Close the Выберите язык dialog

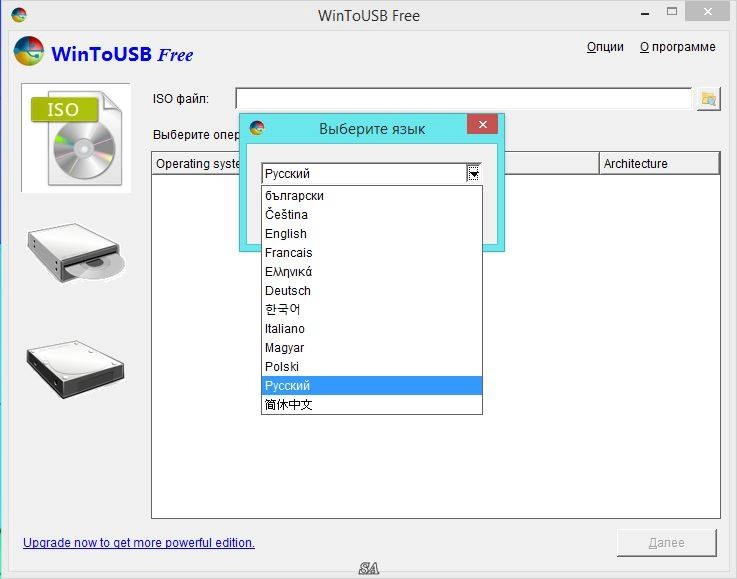pos(482,125)
